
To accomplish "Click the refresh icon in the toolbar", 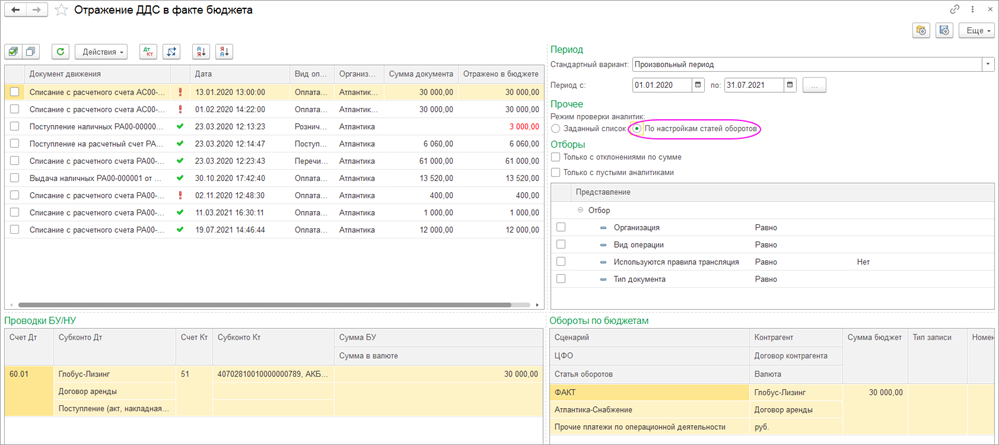I will 60,51.
